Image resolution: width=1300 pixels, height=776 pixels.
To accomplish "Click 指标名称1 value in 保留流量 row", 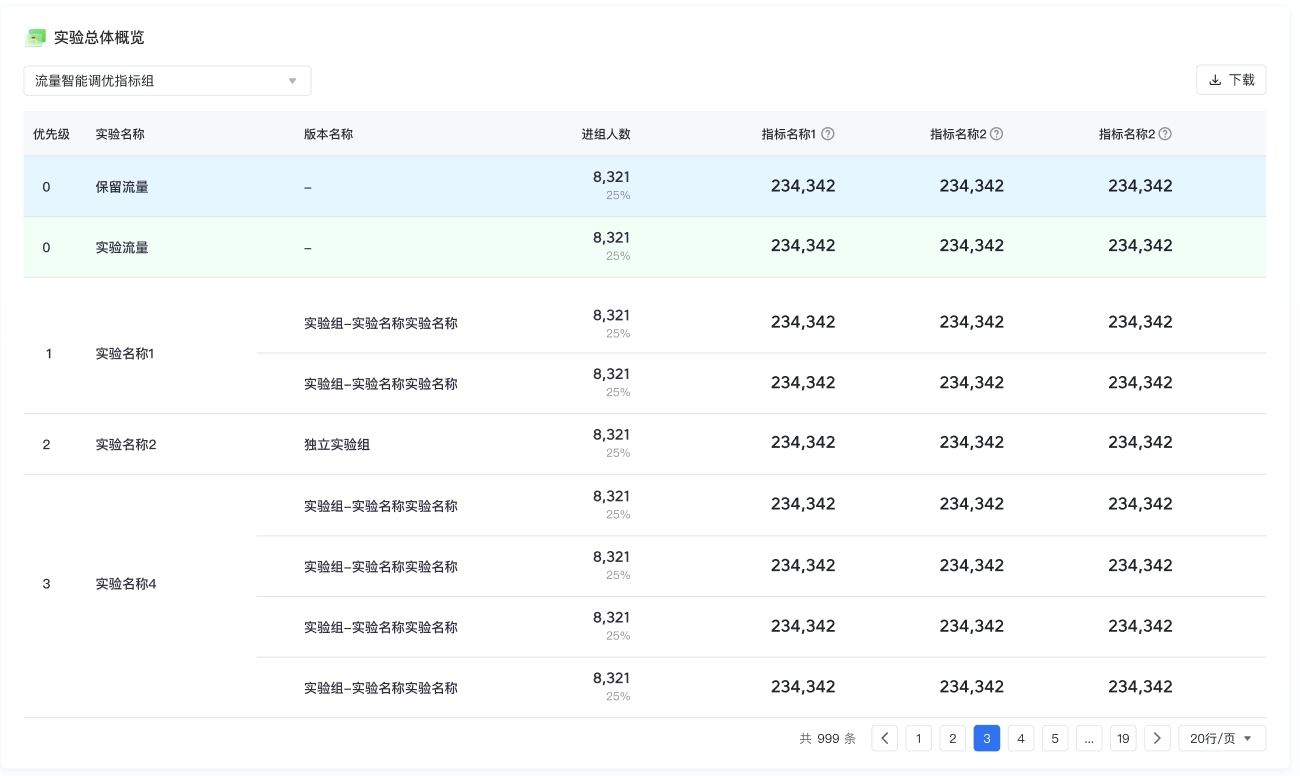I will [x=803, y=186].
